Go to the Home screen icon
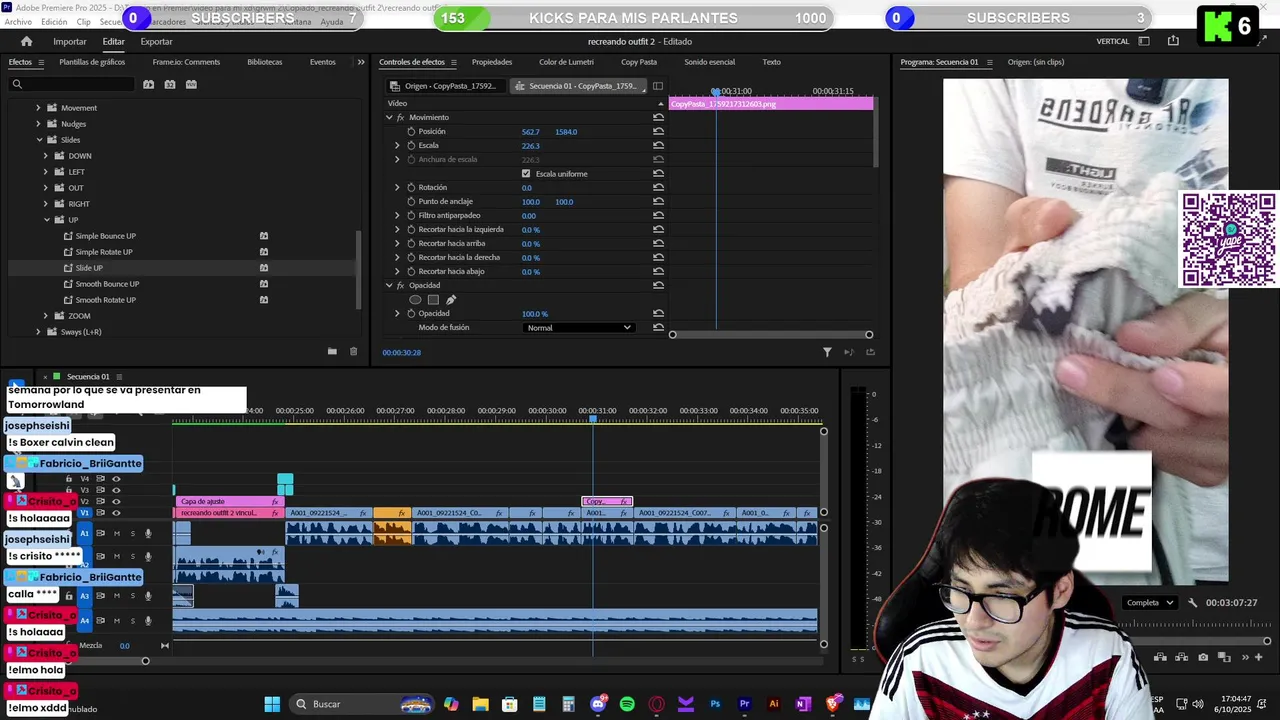 point(27,41)
